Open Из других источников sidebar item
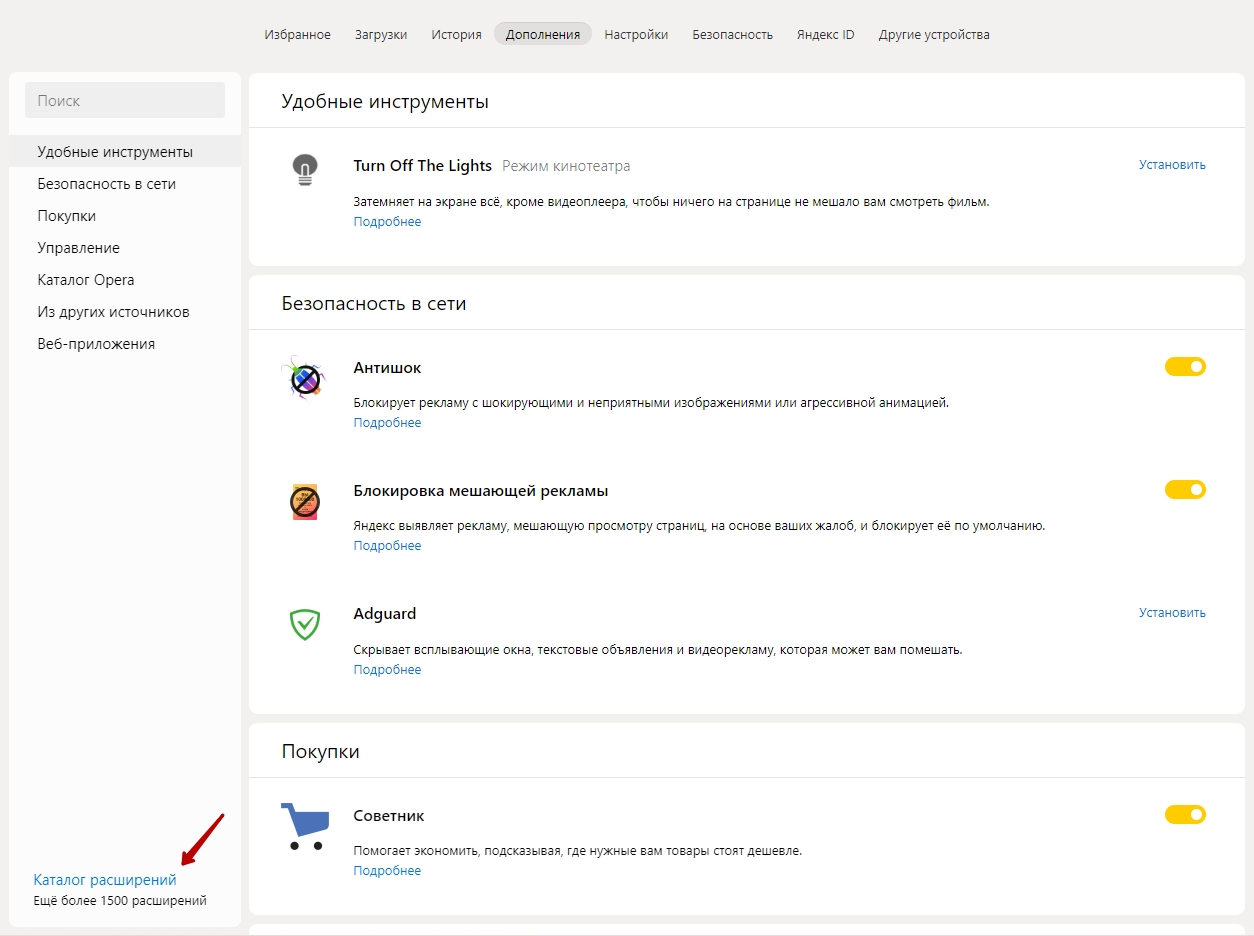 [125, 312]
